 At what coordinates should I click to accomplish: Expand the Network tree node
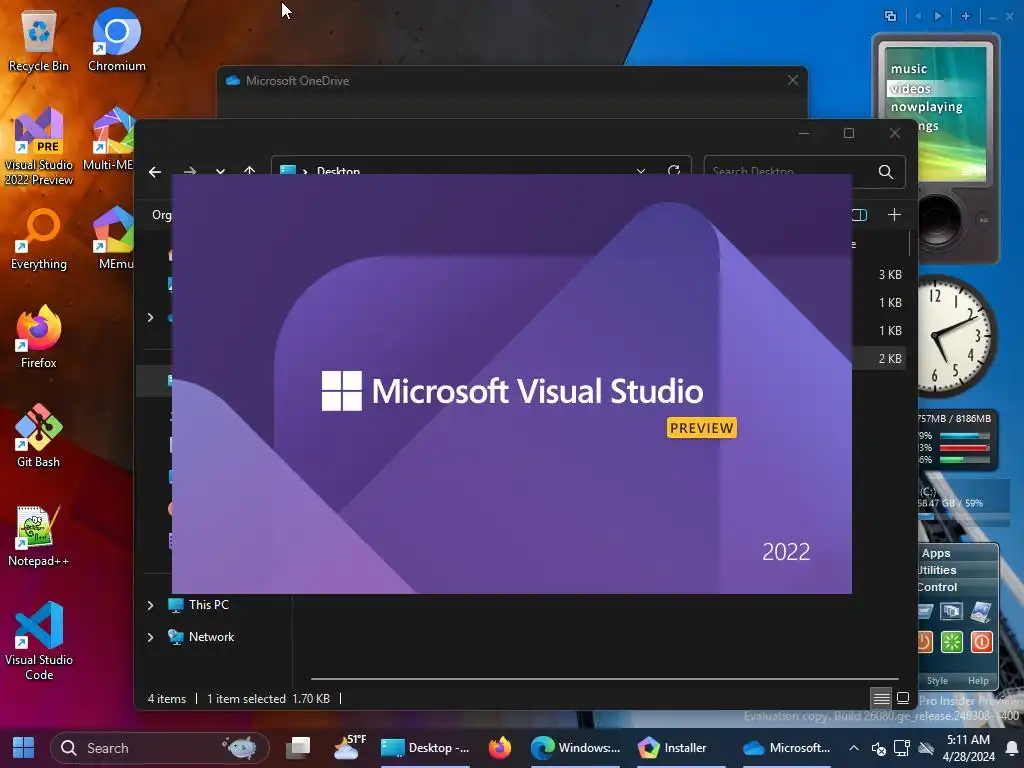(x=150, y=637)
